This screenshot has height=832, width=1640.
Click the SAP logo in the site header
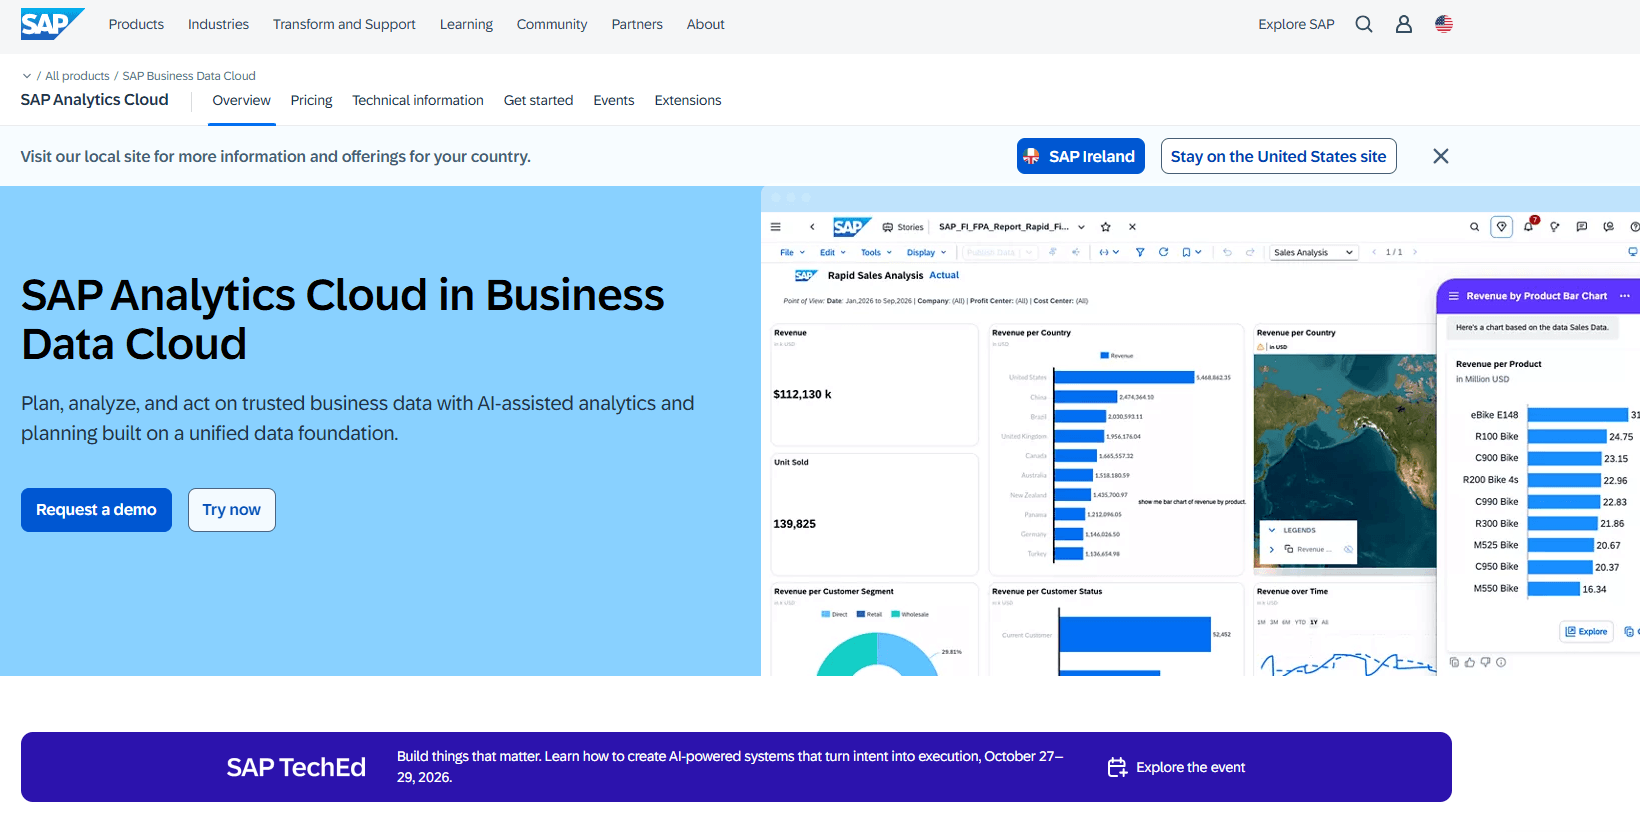coord(52,24)
